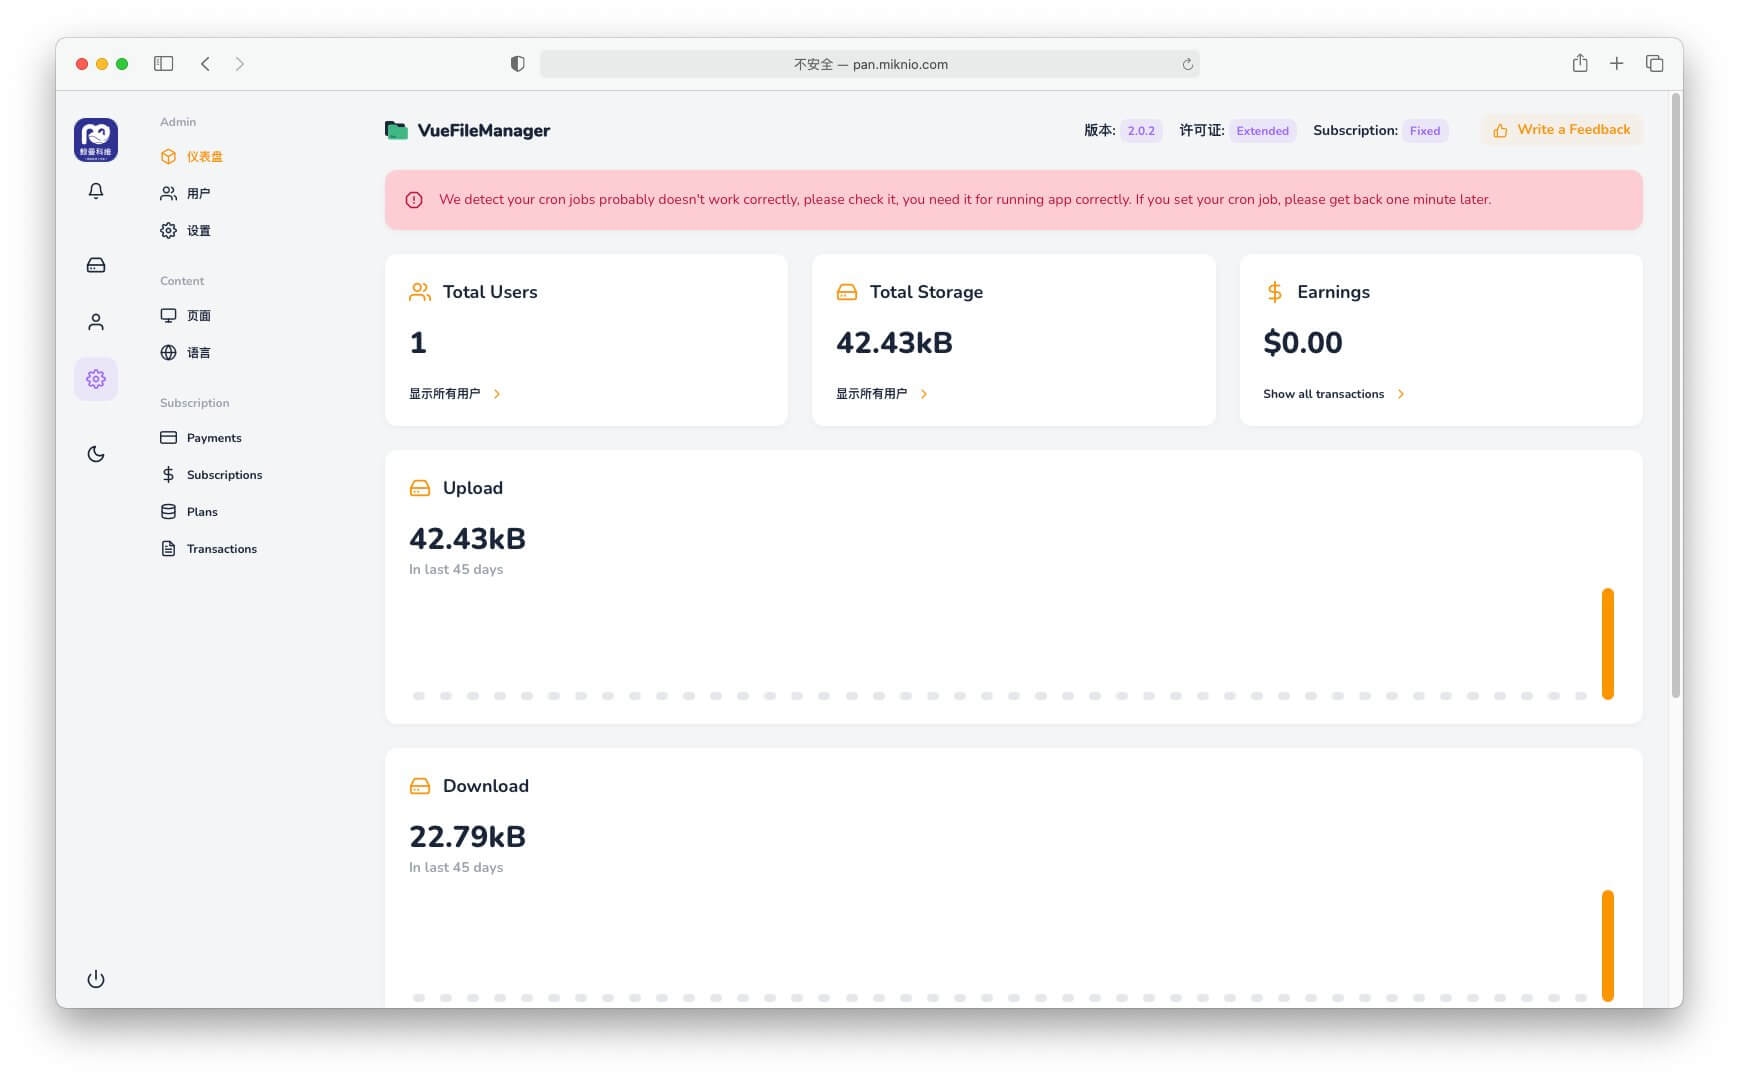The height and width of the screenshot is (1082, 1739).
Task: Open Subscriptions from the Subscription menu
Action: tap(169, 474)
